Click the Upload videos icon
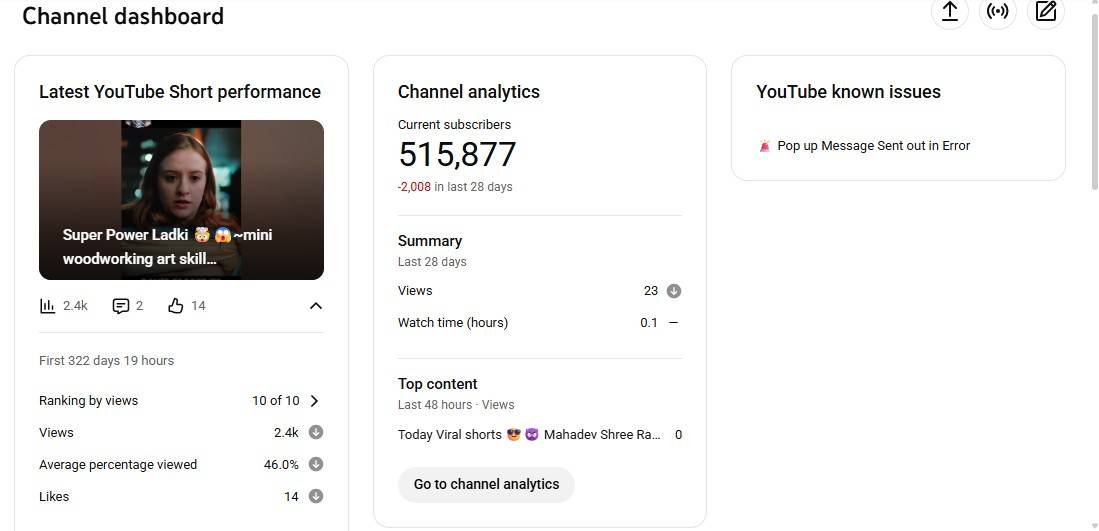The height and width of the screenshot is (531, 1099). pyautogui.click(x=949, y=12)
